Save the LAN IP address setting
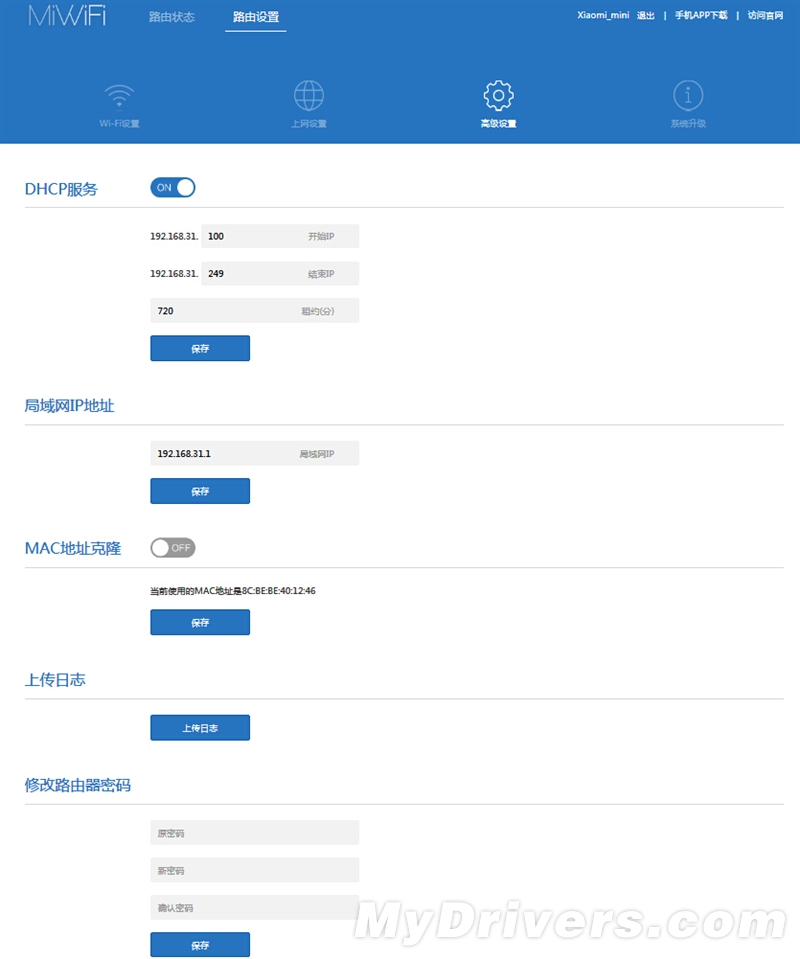Image resolution: width=800 pixels, height=959 pixels. point(200,491)
